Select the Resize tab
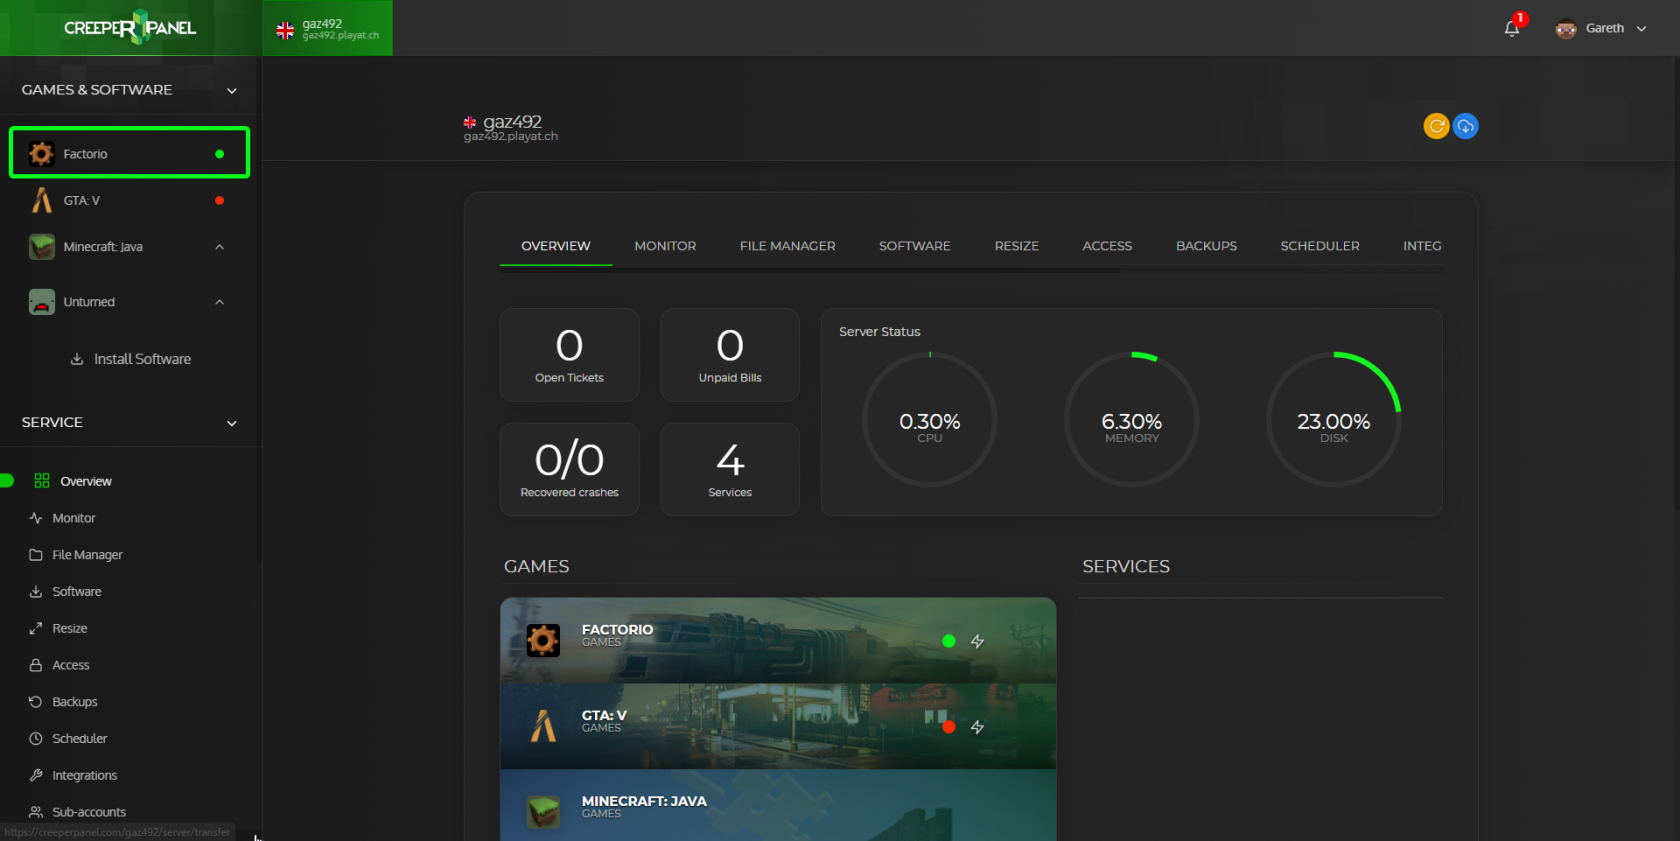The width and height of the screenshot is (1680, 841). (1017, 246)
